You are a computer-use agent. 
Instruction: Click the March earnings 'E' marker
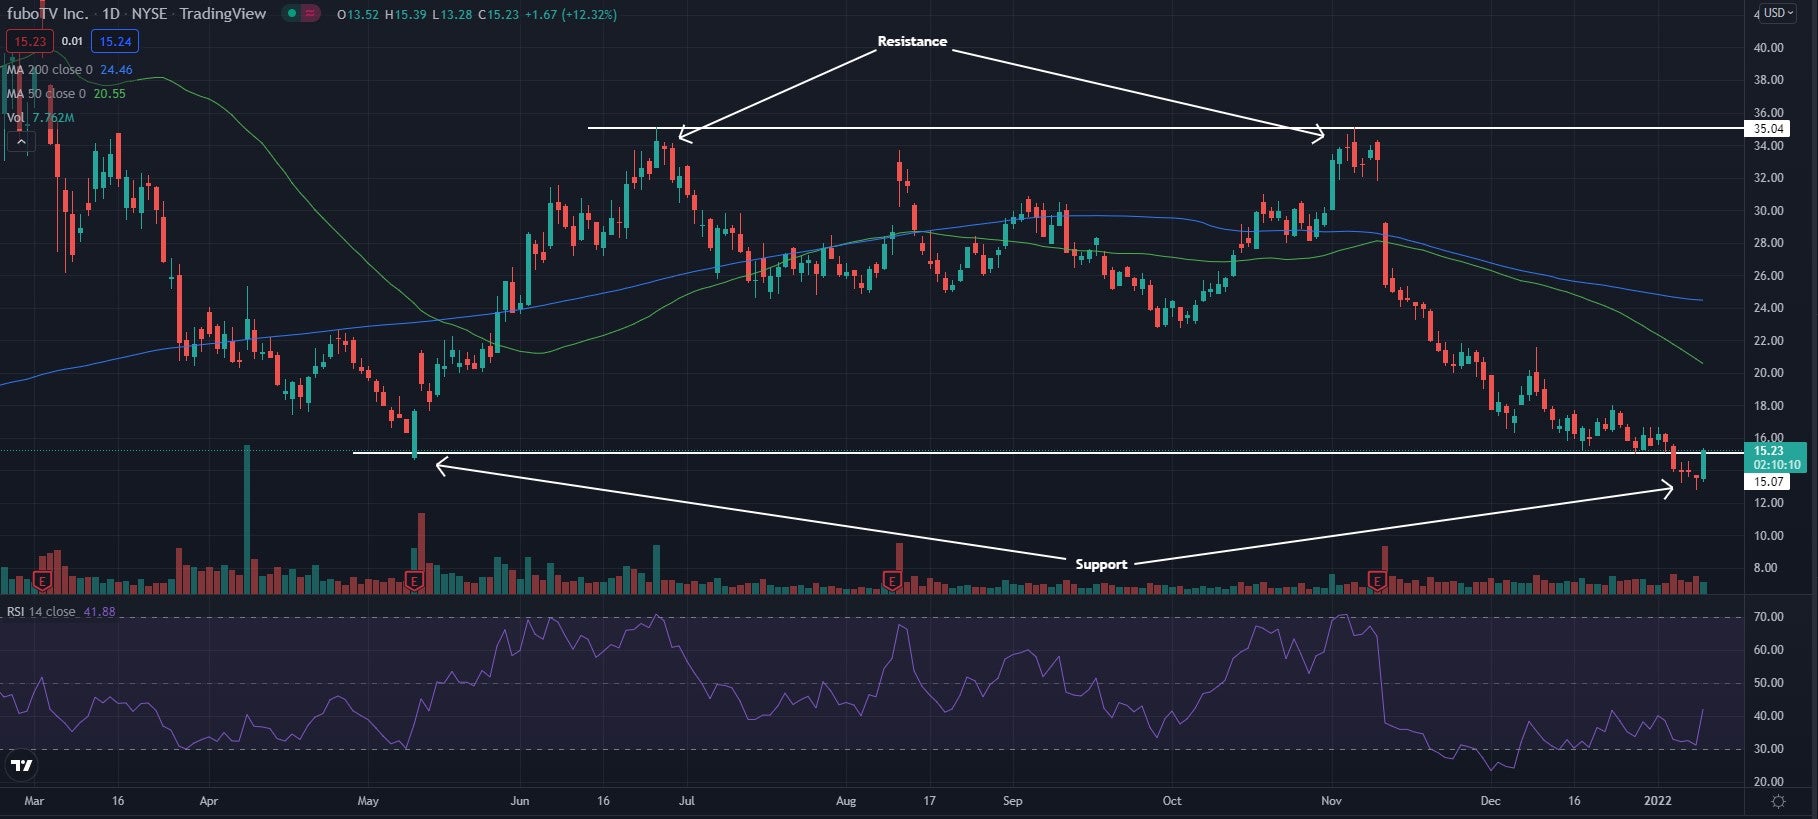(42, 580)
